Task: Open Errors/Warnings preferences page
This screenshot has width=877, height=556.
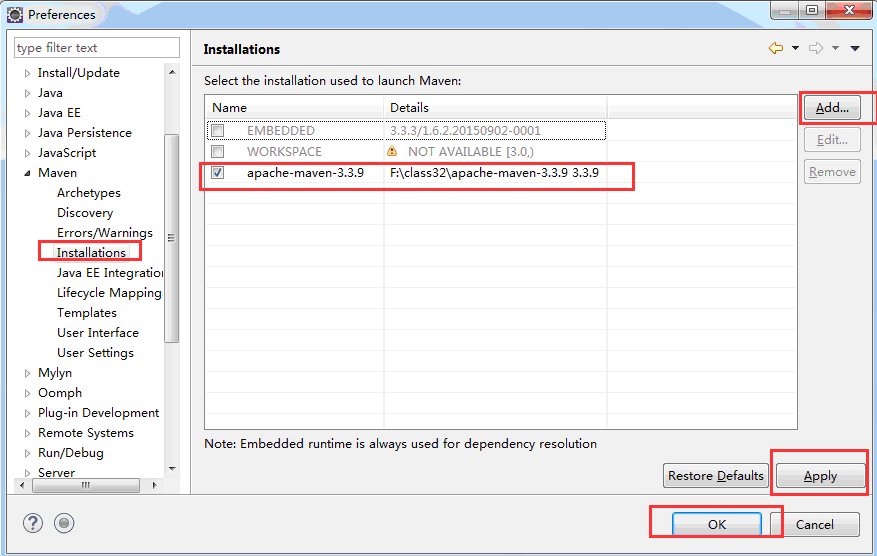Action: pos(105,233)
